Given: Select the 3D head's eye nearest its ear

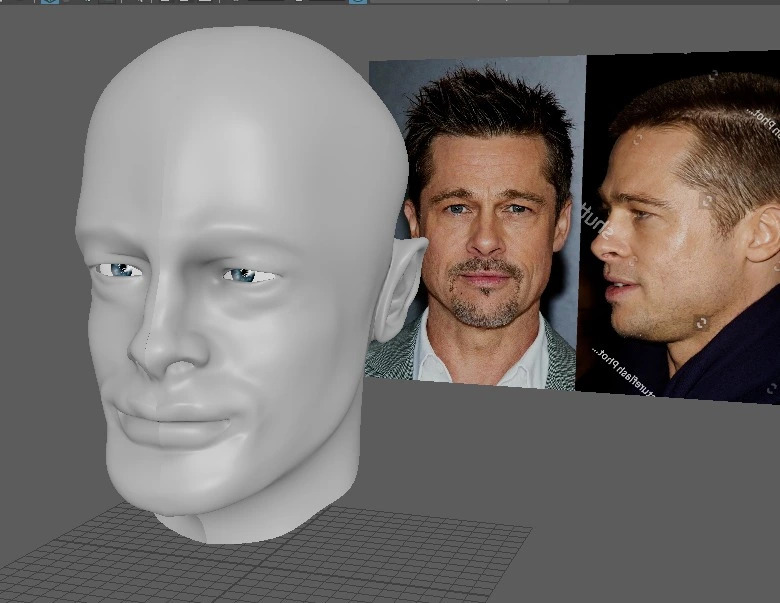Looking at the screenshot, I should [x=246, y=275].
